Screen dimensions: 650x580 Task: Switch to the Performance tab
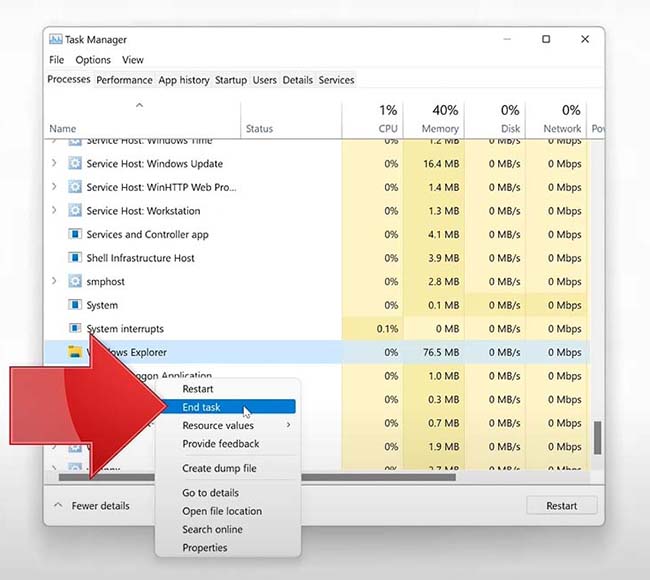click(124, 80)
